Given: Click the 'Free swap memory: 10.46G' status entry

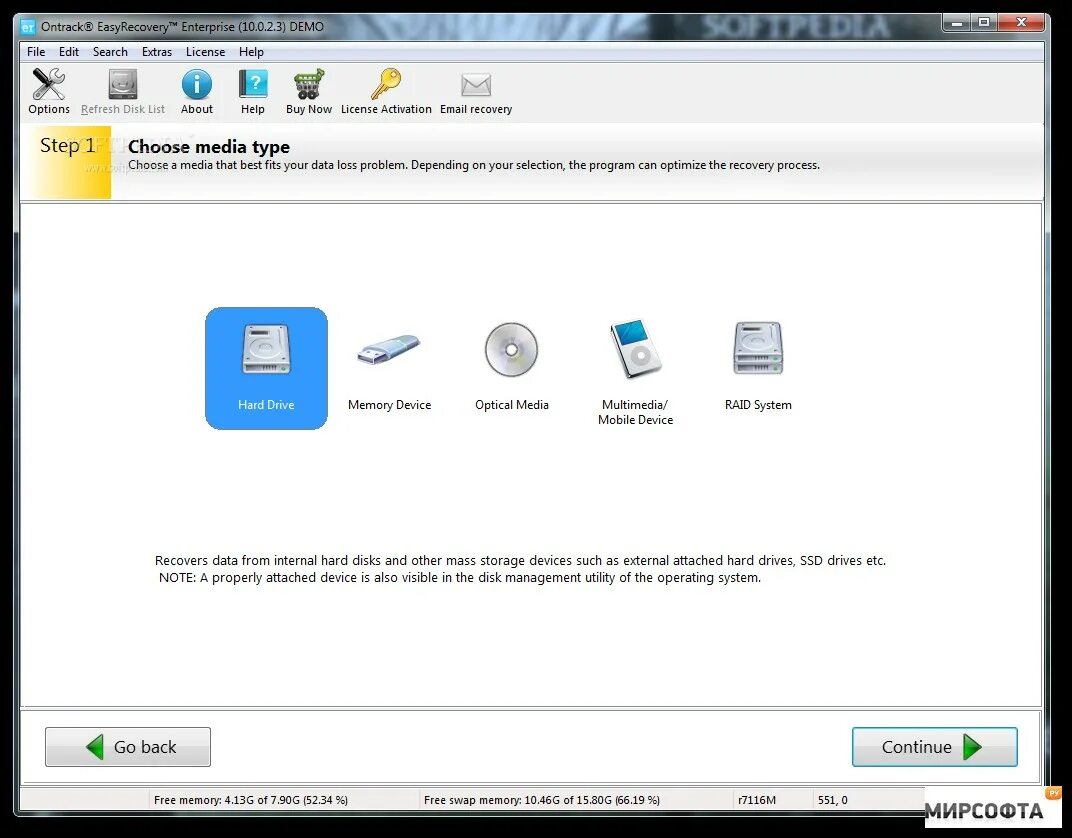Looking at the screenshot, I should pos(541,800).
